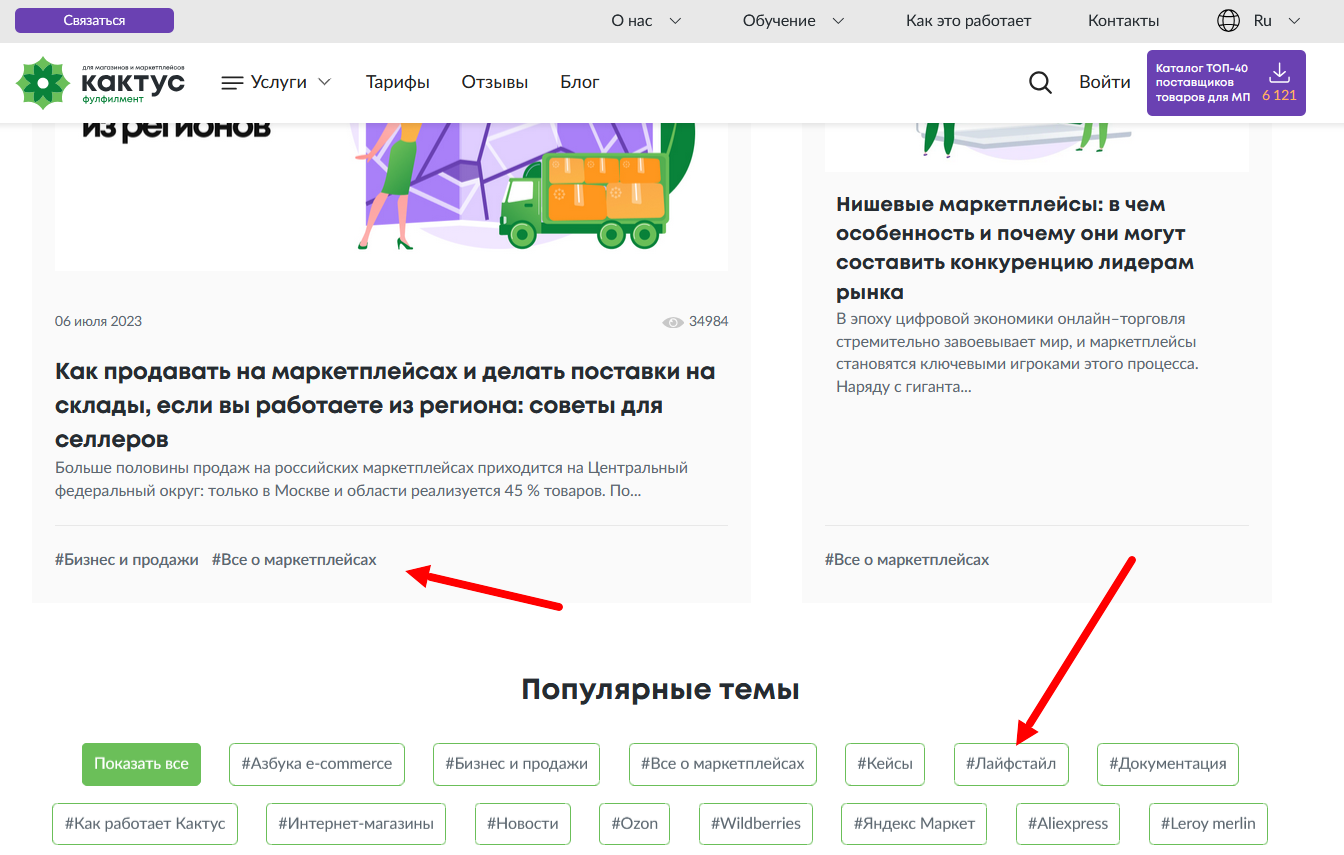
Task: Click the eye views icon
Action: (673, 322)
